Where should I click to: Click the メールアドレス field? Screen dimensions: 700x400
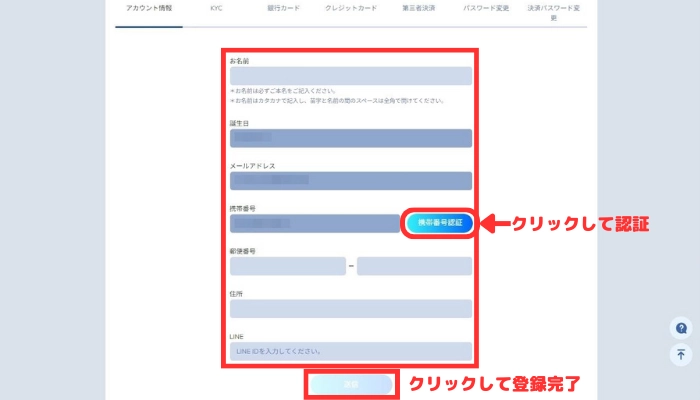tap(351, 181)
